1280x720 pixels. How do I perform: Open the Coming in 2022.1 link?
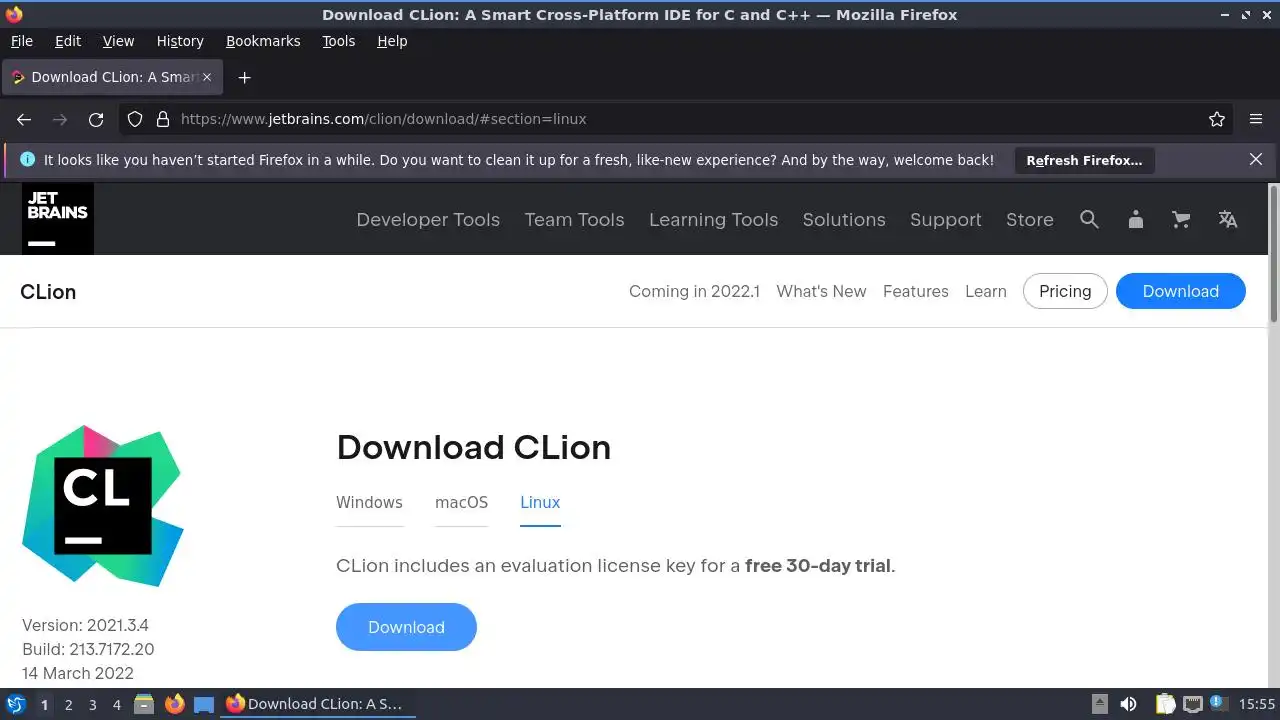click(x=694, y=291)
